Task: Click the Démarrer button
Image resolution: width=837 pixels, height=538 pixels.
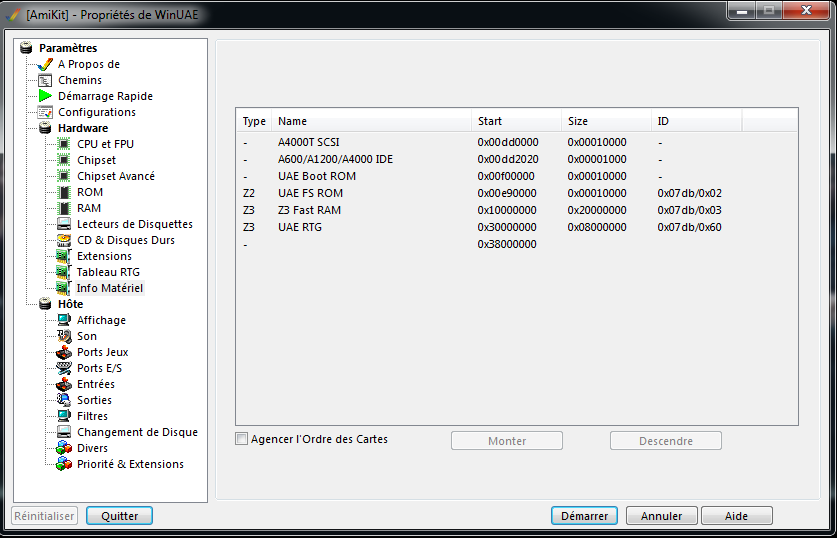Action: (585, 516)
